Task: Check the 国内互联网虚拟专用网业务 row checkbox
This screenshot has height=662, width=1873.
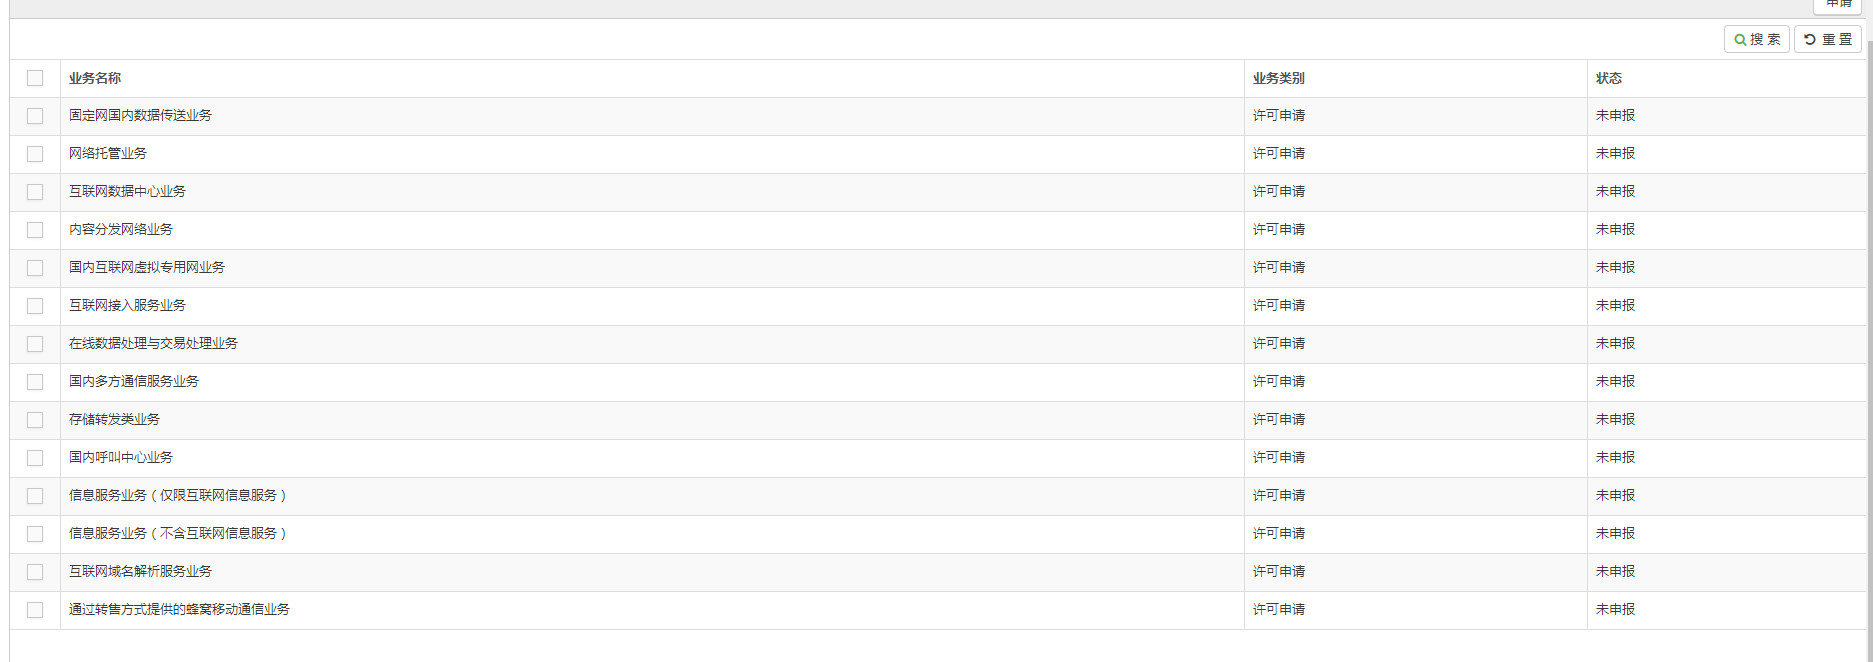Action: click(35, 268)
